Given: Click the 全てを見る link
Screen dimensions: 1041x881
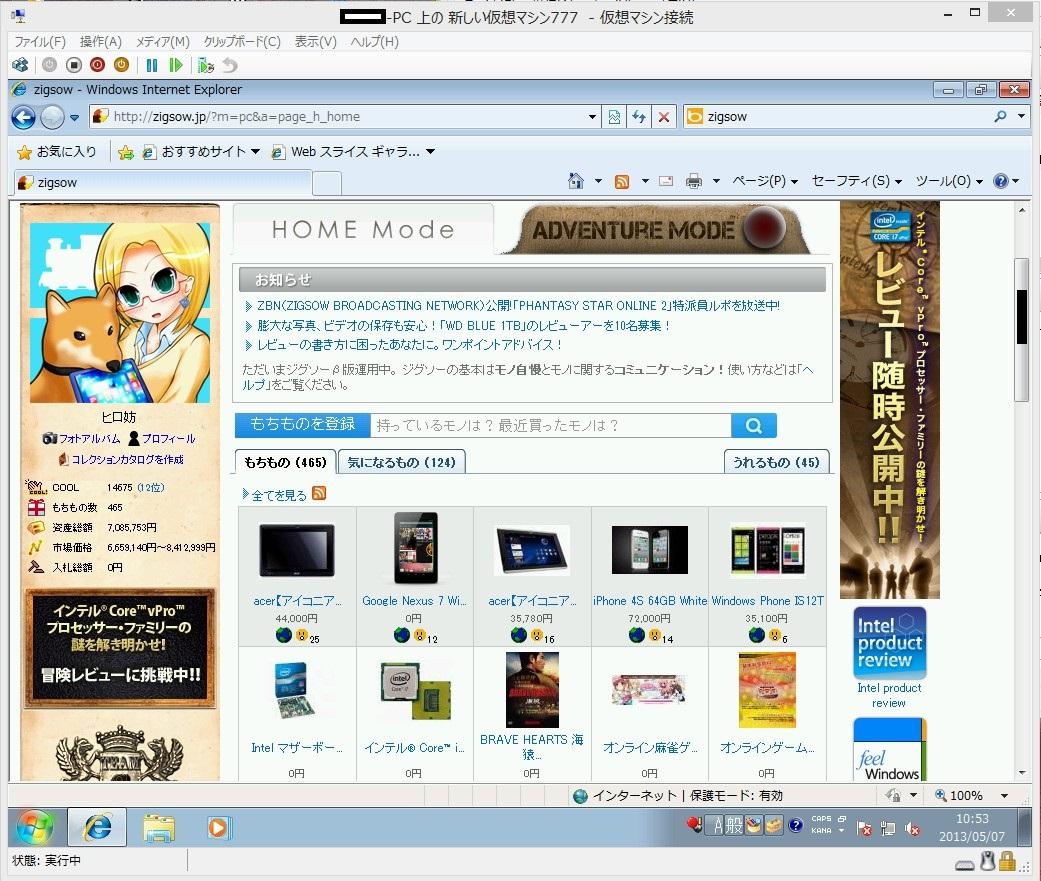Looking at the screenshot, I should pos(278,495).
